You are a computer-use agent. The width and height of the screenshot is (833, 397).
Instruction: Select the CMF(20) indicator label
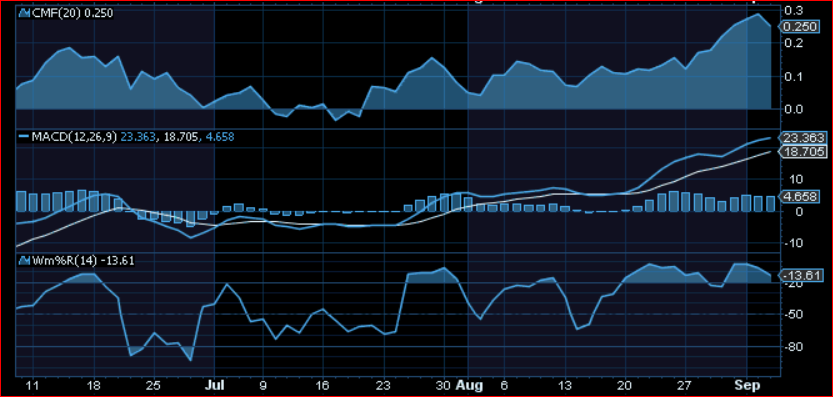[x=57, y=14]
